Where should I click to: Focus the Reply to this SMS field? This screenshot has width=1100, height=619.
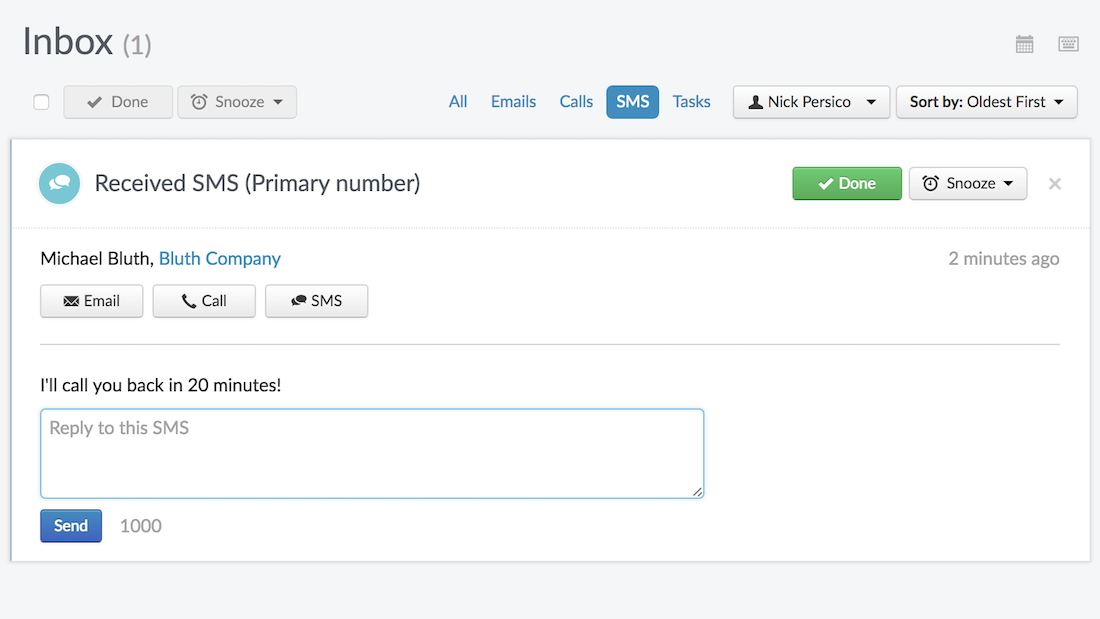point(372,453)
